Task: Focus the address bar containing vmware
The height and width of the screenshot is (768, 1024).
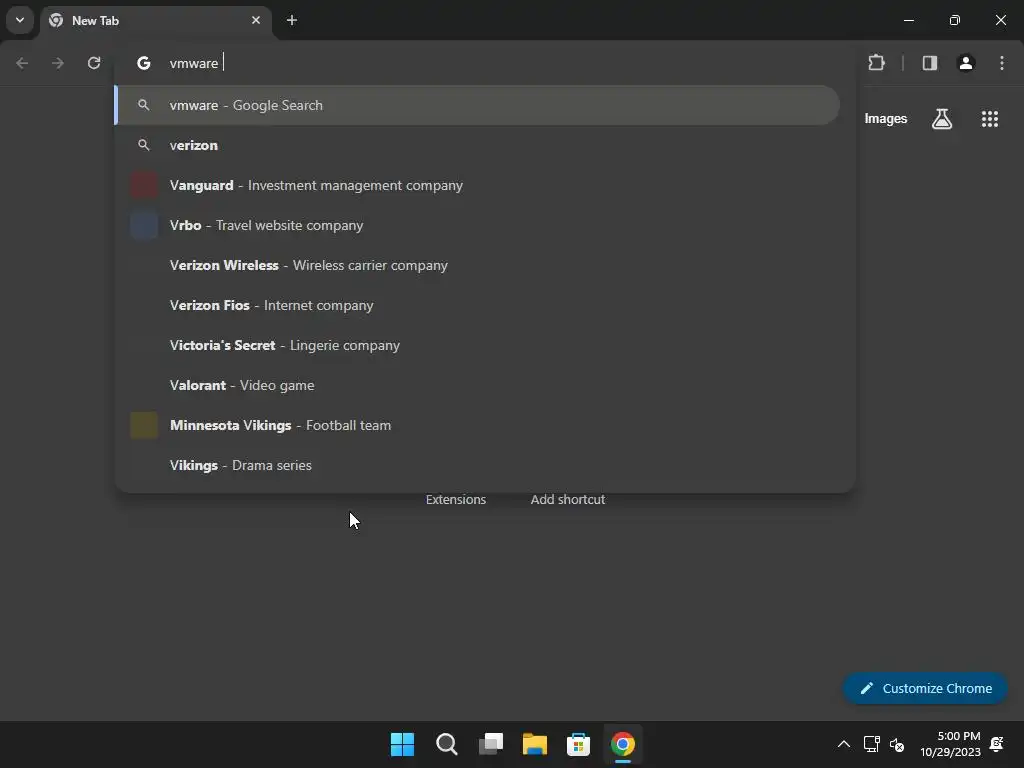Action: (483, 63)
